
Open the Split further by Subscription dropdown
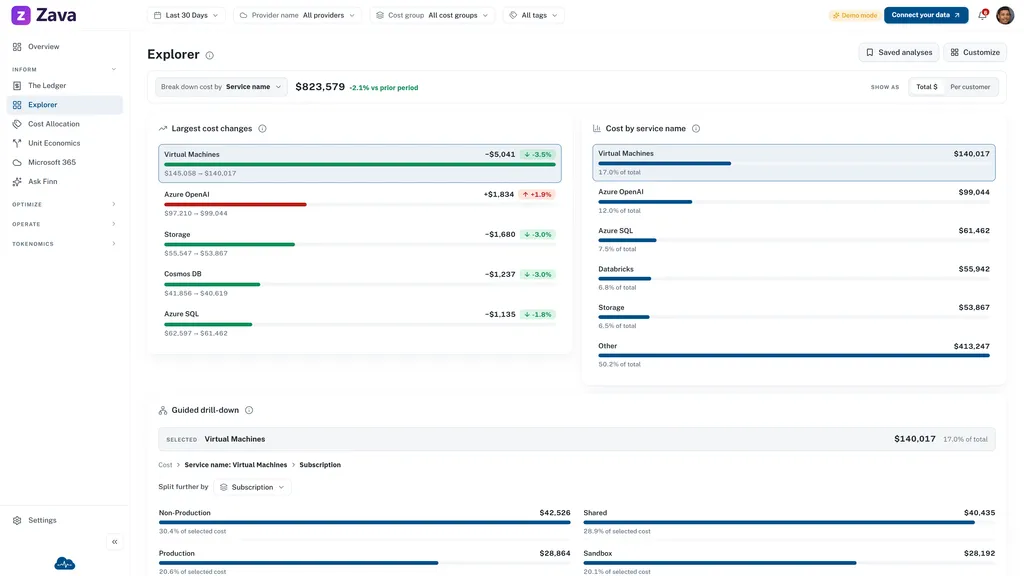(x=252, y=487)
